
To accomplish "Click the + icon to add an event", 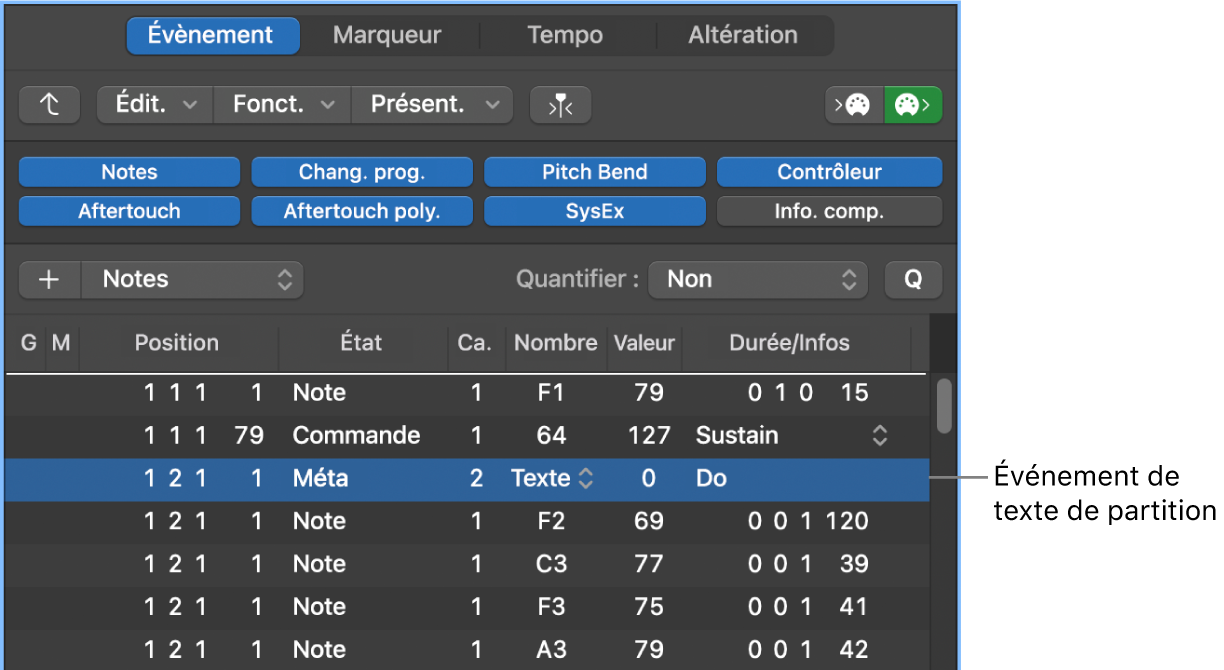I will (x=48, y=279).
